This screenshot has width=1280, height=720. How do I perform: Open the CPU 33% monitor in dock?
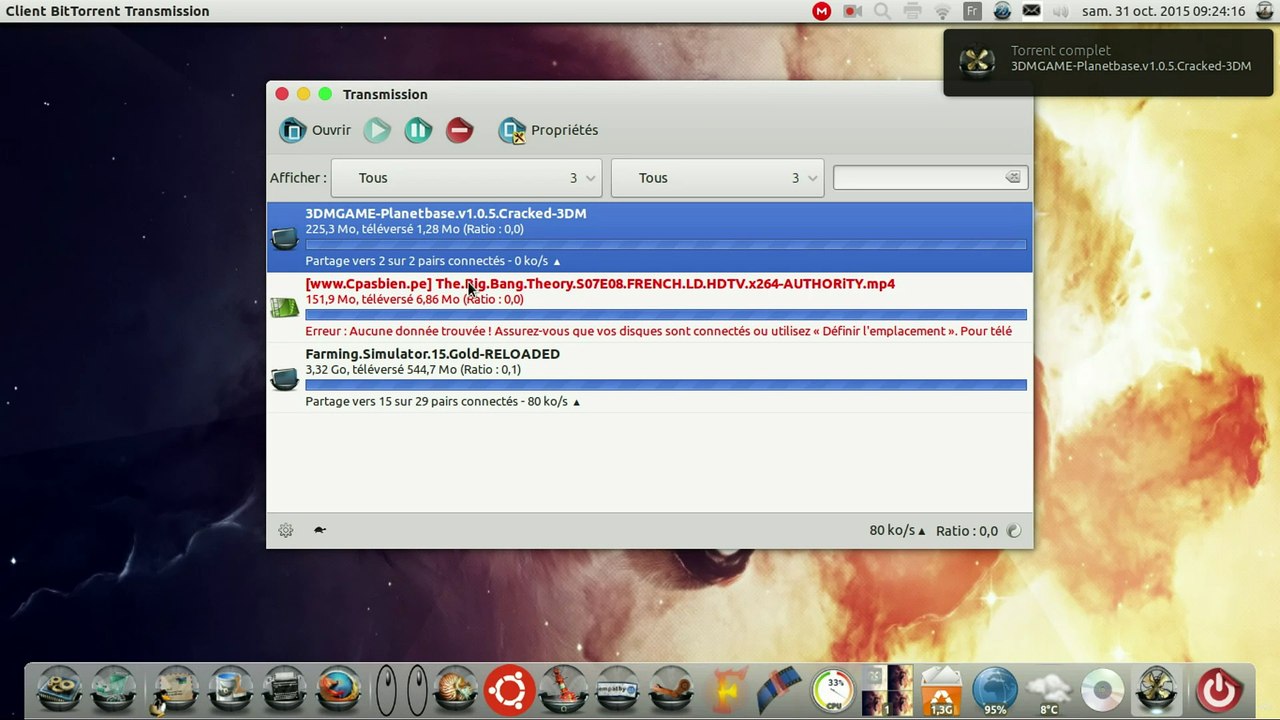833,690
